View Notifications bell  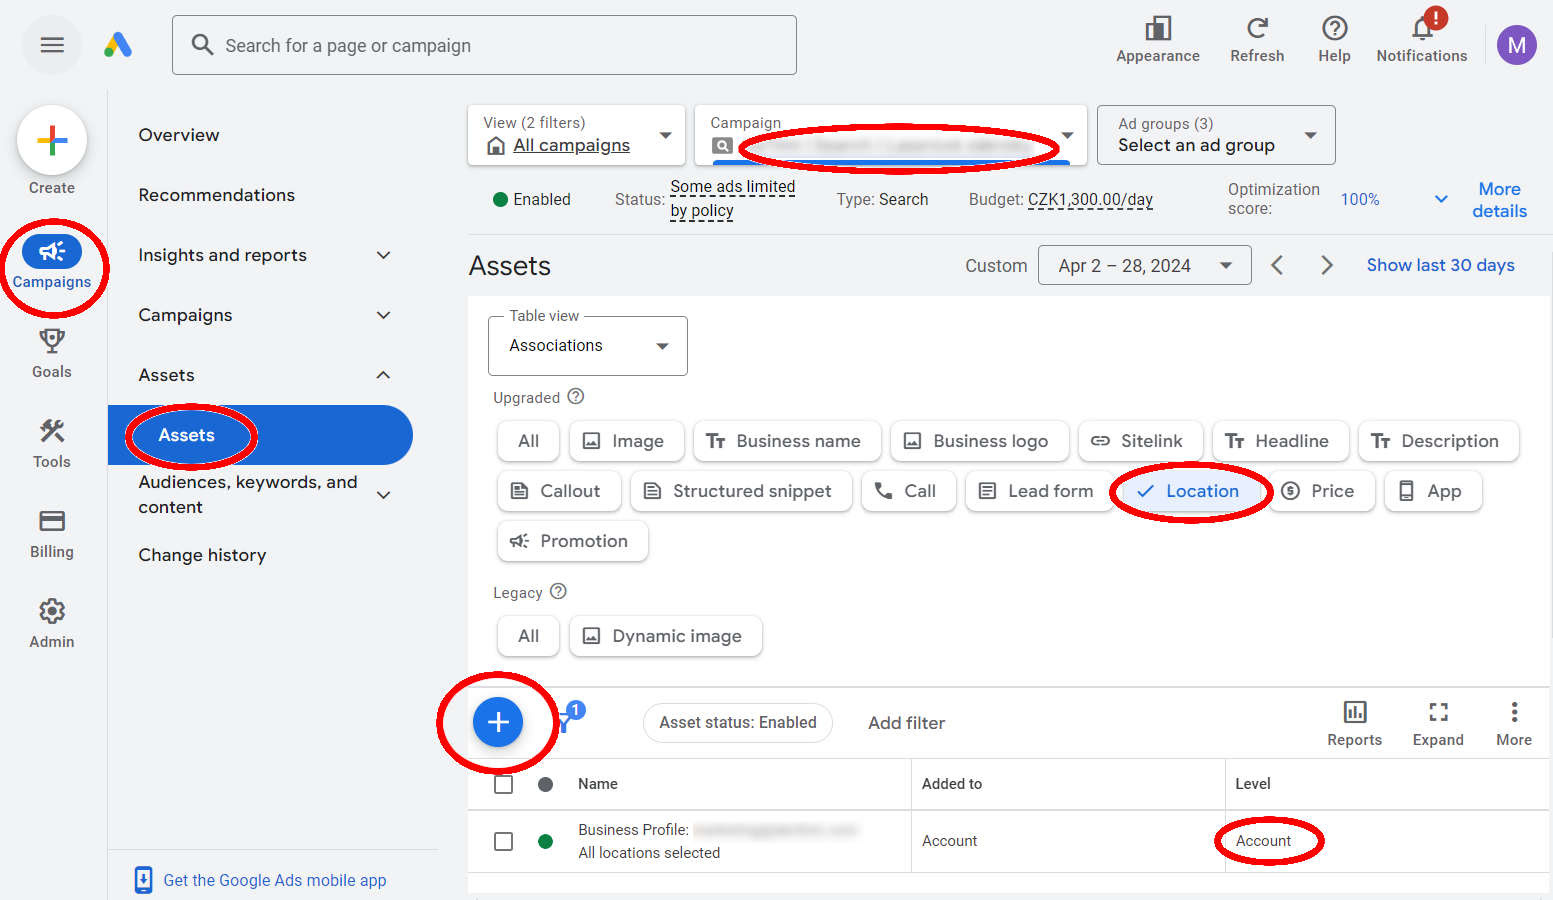(x=1422, y=40)
